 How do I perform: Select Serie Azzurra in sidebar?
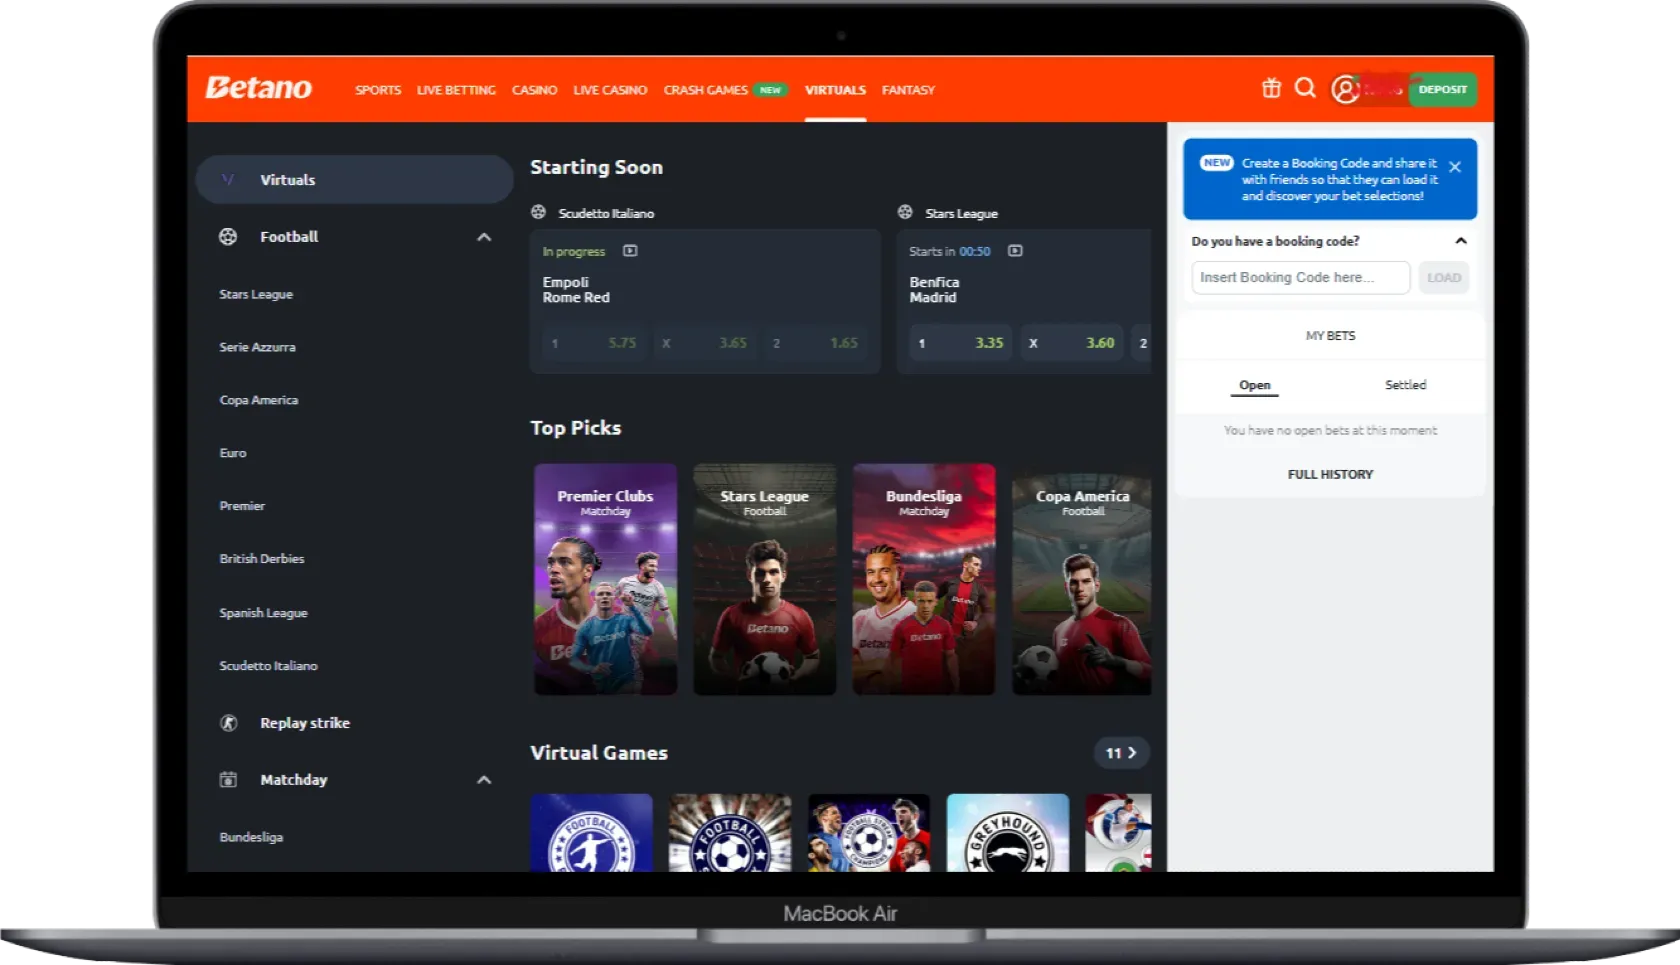tap(257, 347)
